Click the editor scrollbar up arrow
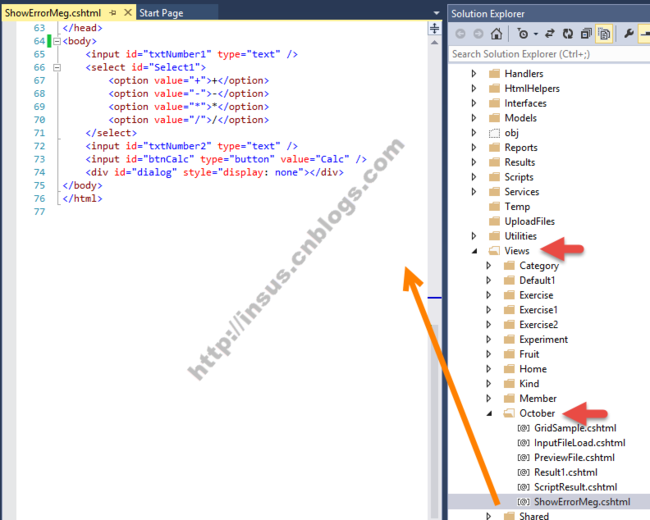 [434, 42]
